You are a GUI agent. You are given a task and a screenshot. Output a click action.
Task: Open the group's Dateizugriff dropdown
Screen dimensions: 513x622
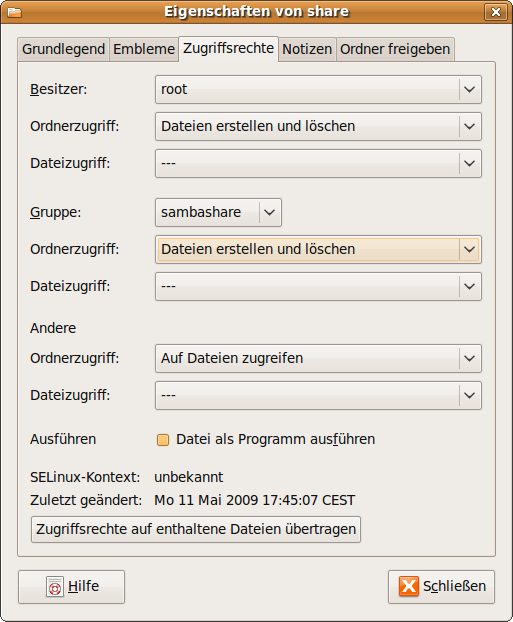click(x=318, y=286)
